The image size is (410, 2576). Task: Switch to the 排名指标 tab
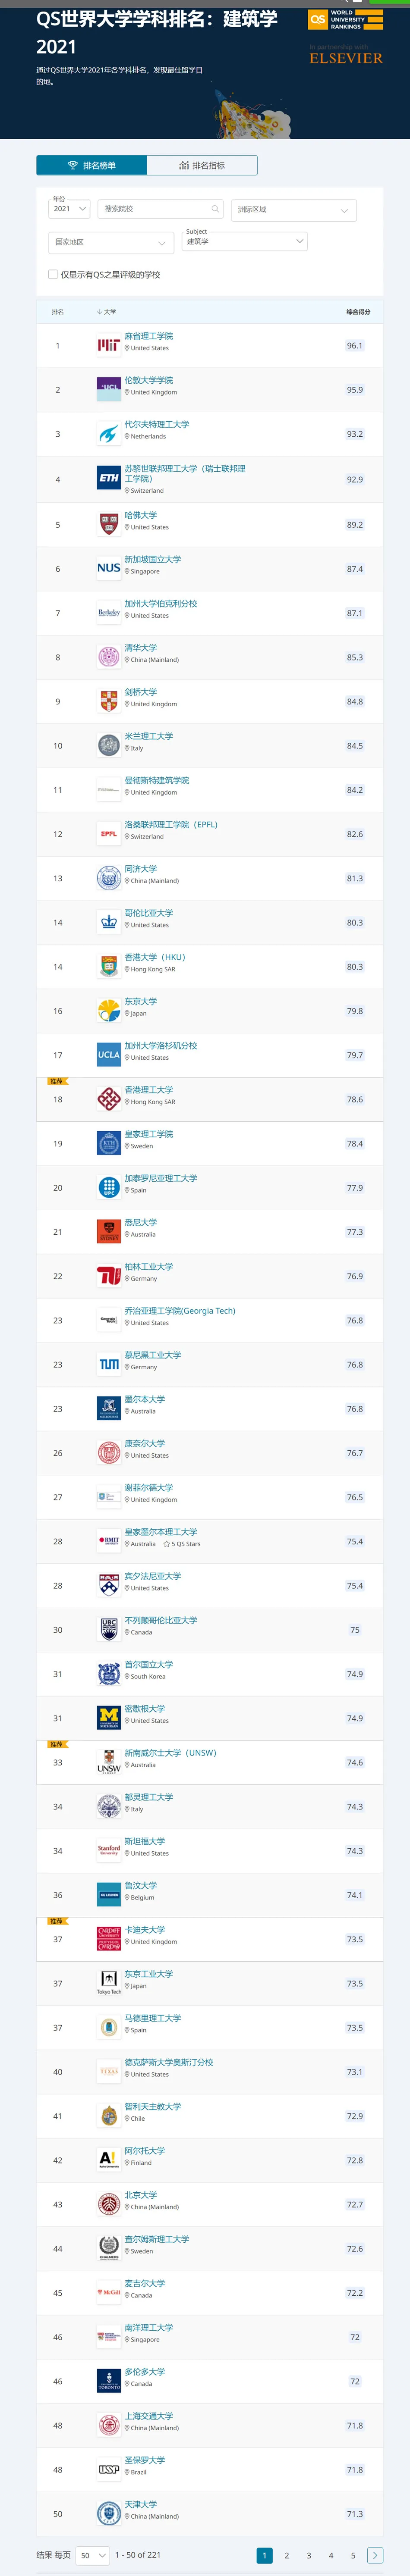pyautogui.click(x=202, y=165)
